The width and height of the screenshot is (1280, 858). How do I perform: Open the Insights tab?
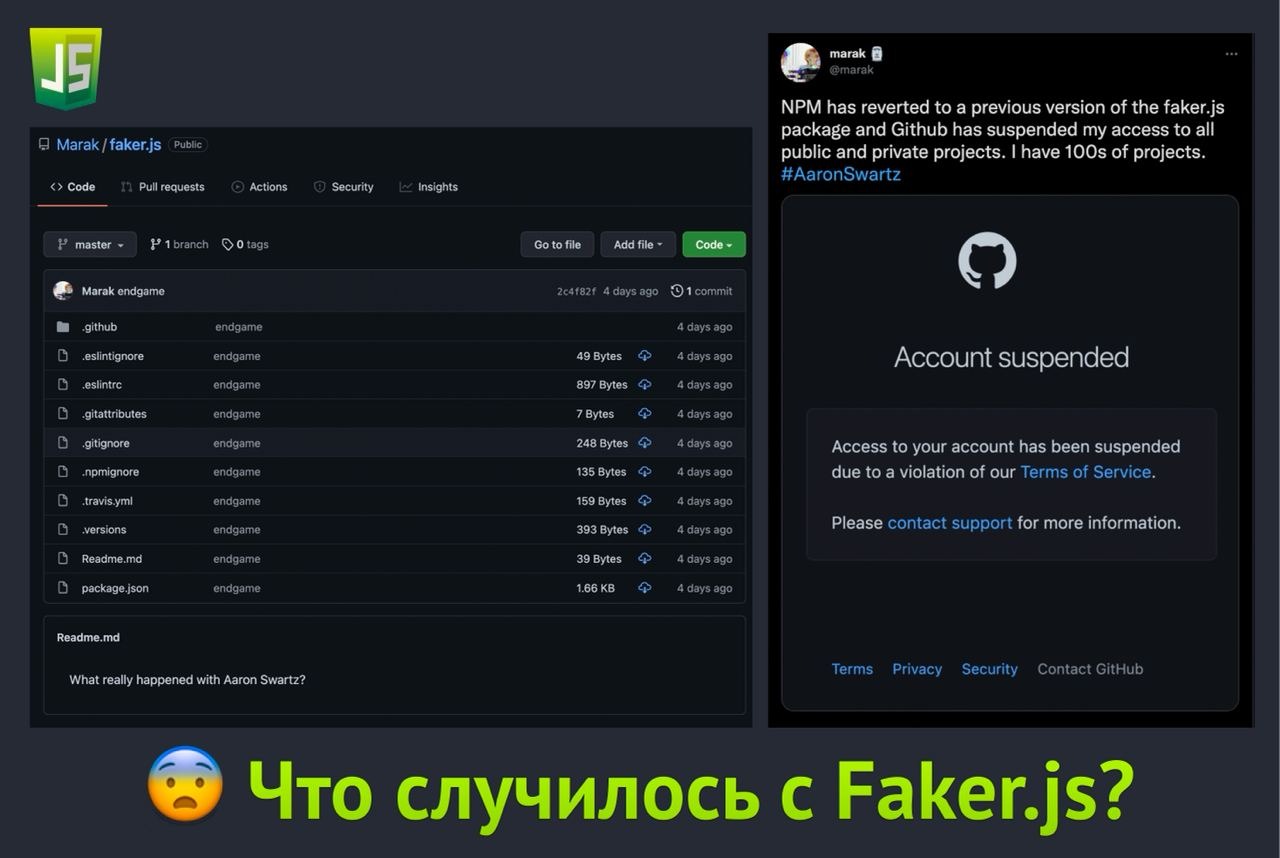[x=429, y=187]
